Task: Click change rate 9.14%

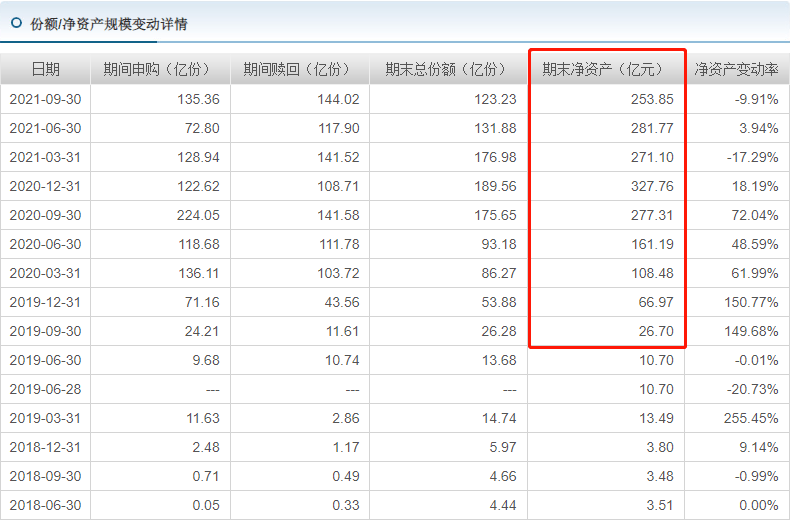Action: tap(759, 447)
